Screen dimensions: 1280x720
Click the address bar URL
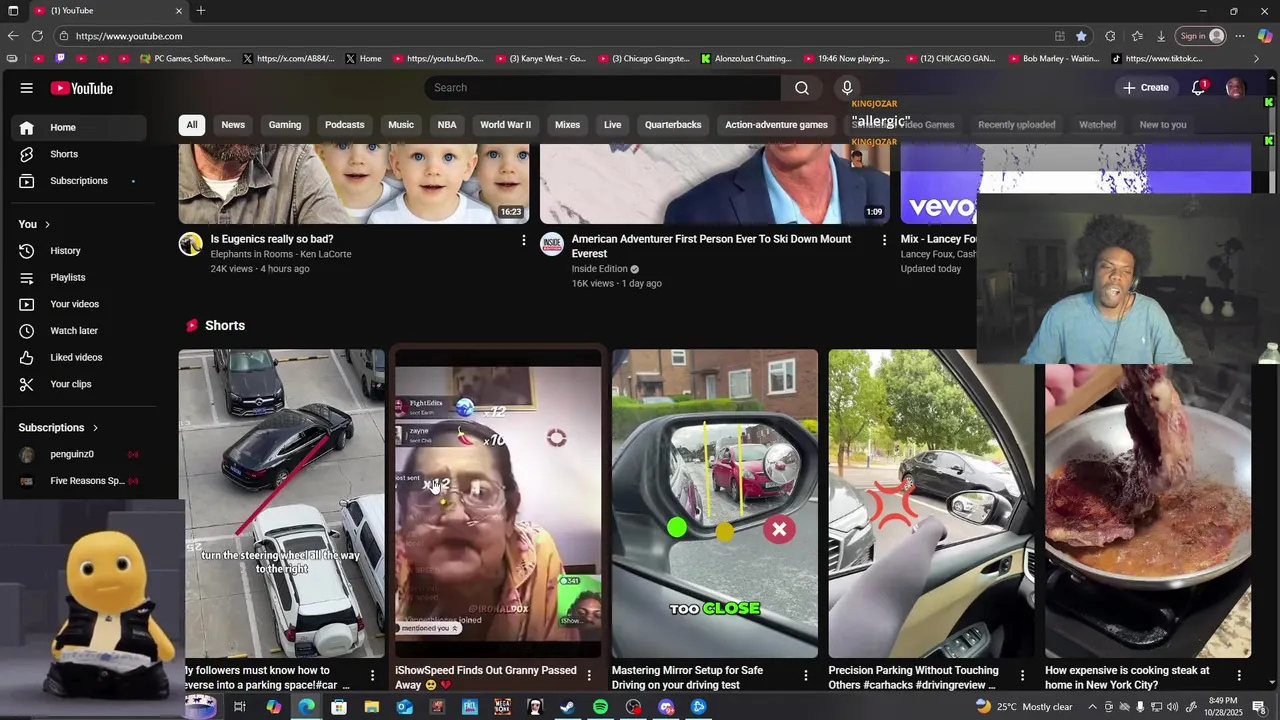[129, 36]
